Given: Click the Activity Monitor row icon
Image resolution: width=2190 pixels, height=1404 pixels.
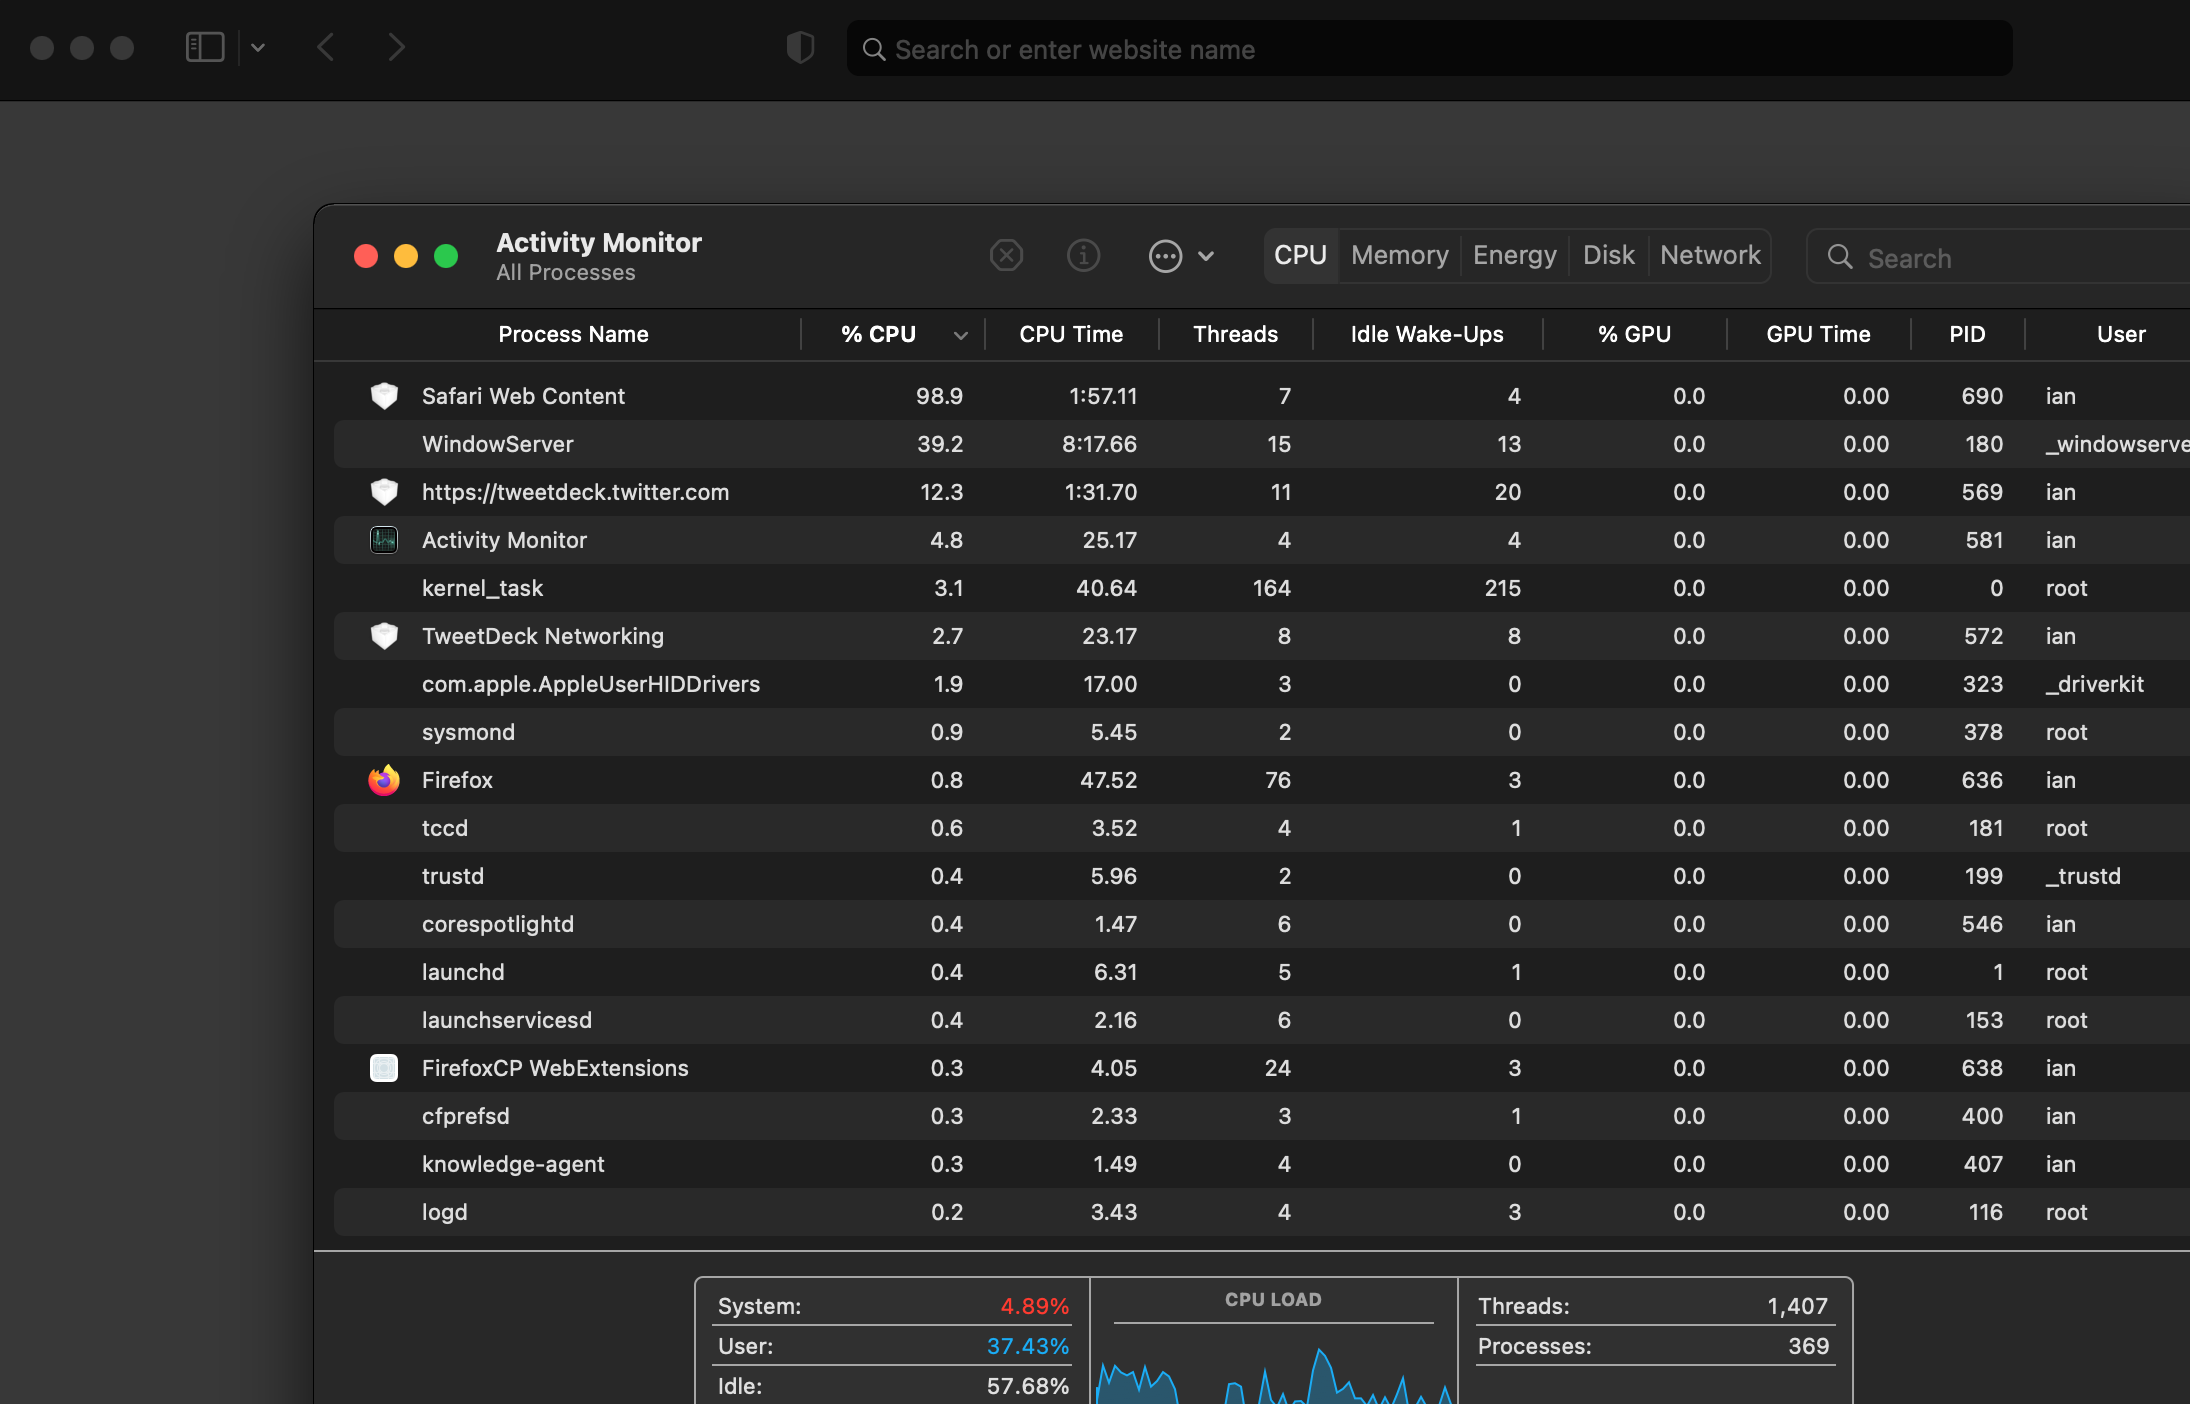Looking at the screenshot, I should pos(384,540).
